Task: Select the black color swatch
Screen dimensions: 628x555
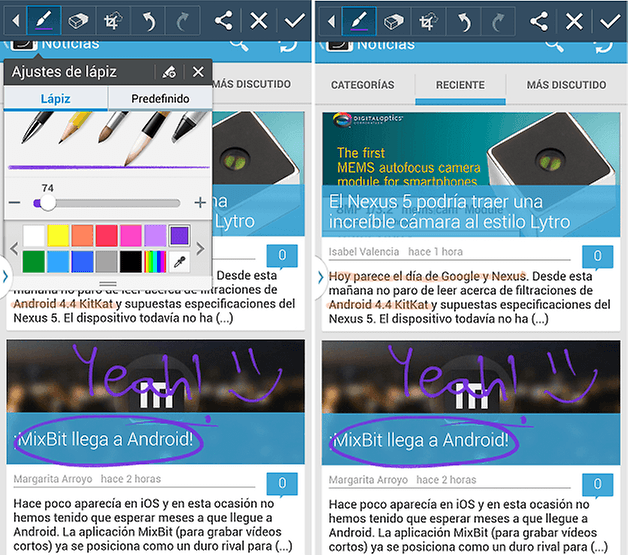Action: 131,262
